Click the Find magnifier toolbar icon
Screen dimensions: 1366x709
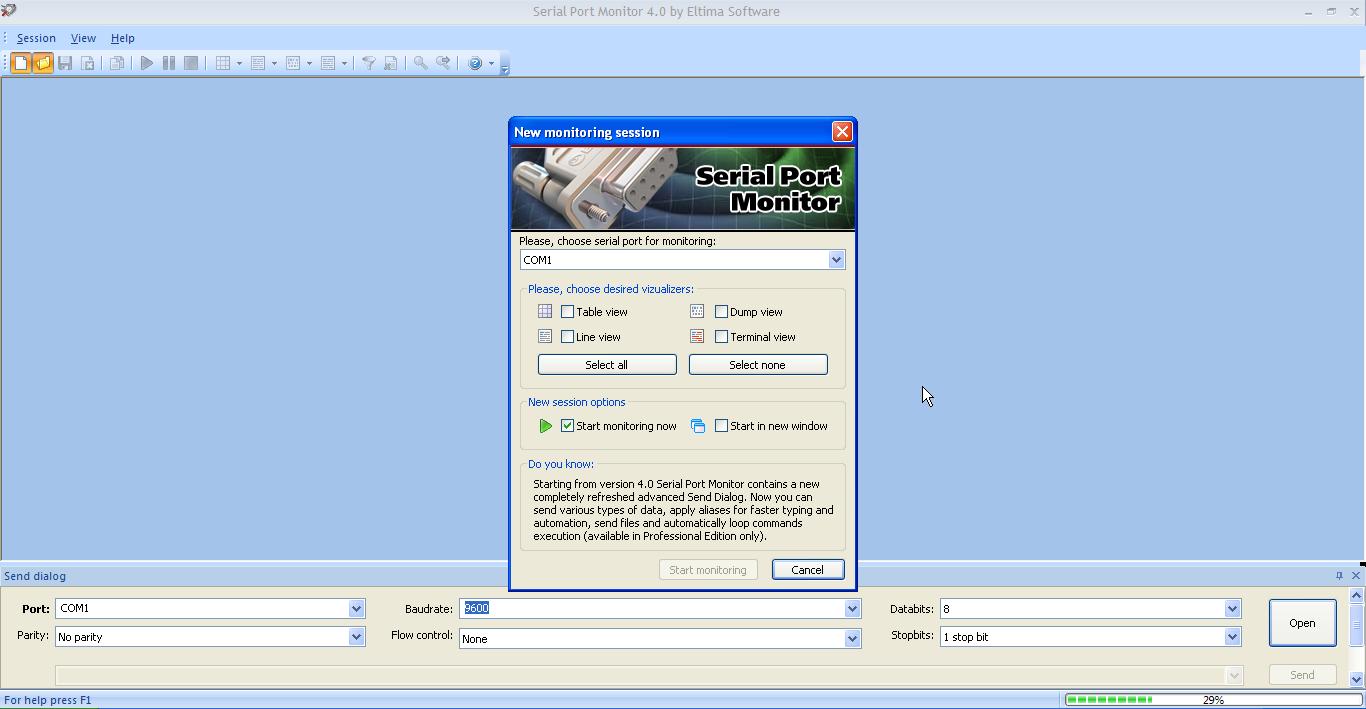tap(421, 63)
